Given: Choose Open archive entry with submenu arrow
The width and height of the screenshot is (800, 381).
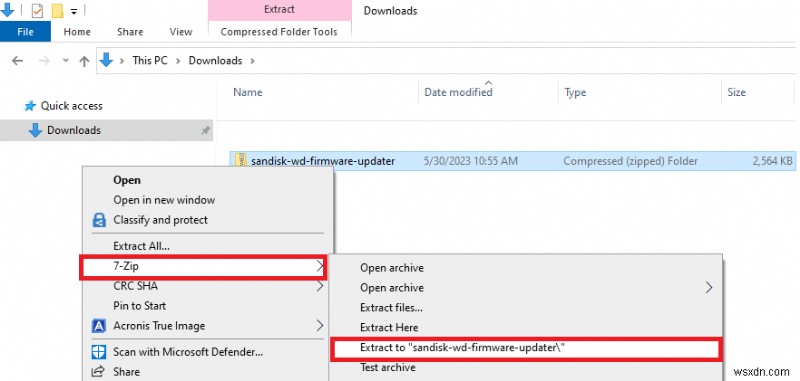Looking at the screenshot, I should (392, 288).
